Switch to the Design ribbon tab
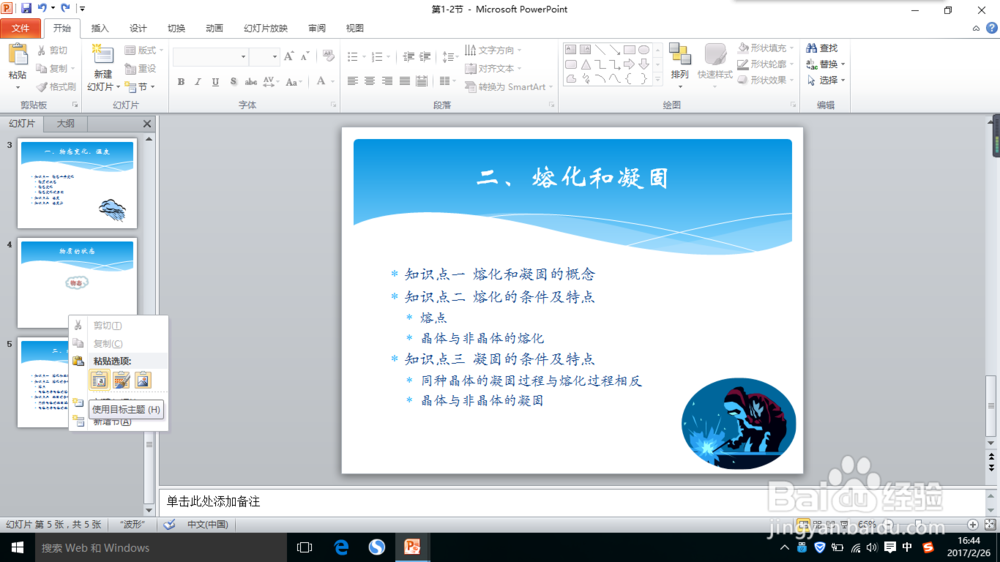Image resolution: width=1000 pixels, height=562 pixels. pyautogui.click(x=138, y=28)
